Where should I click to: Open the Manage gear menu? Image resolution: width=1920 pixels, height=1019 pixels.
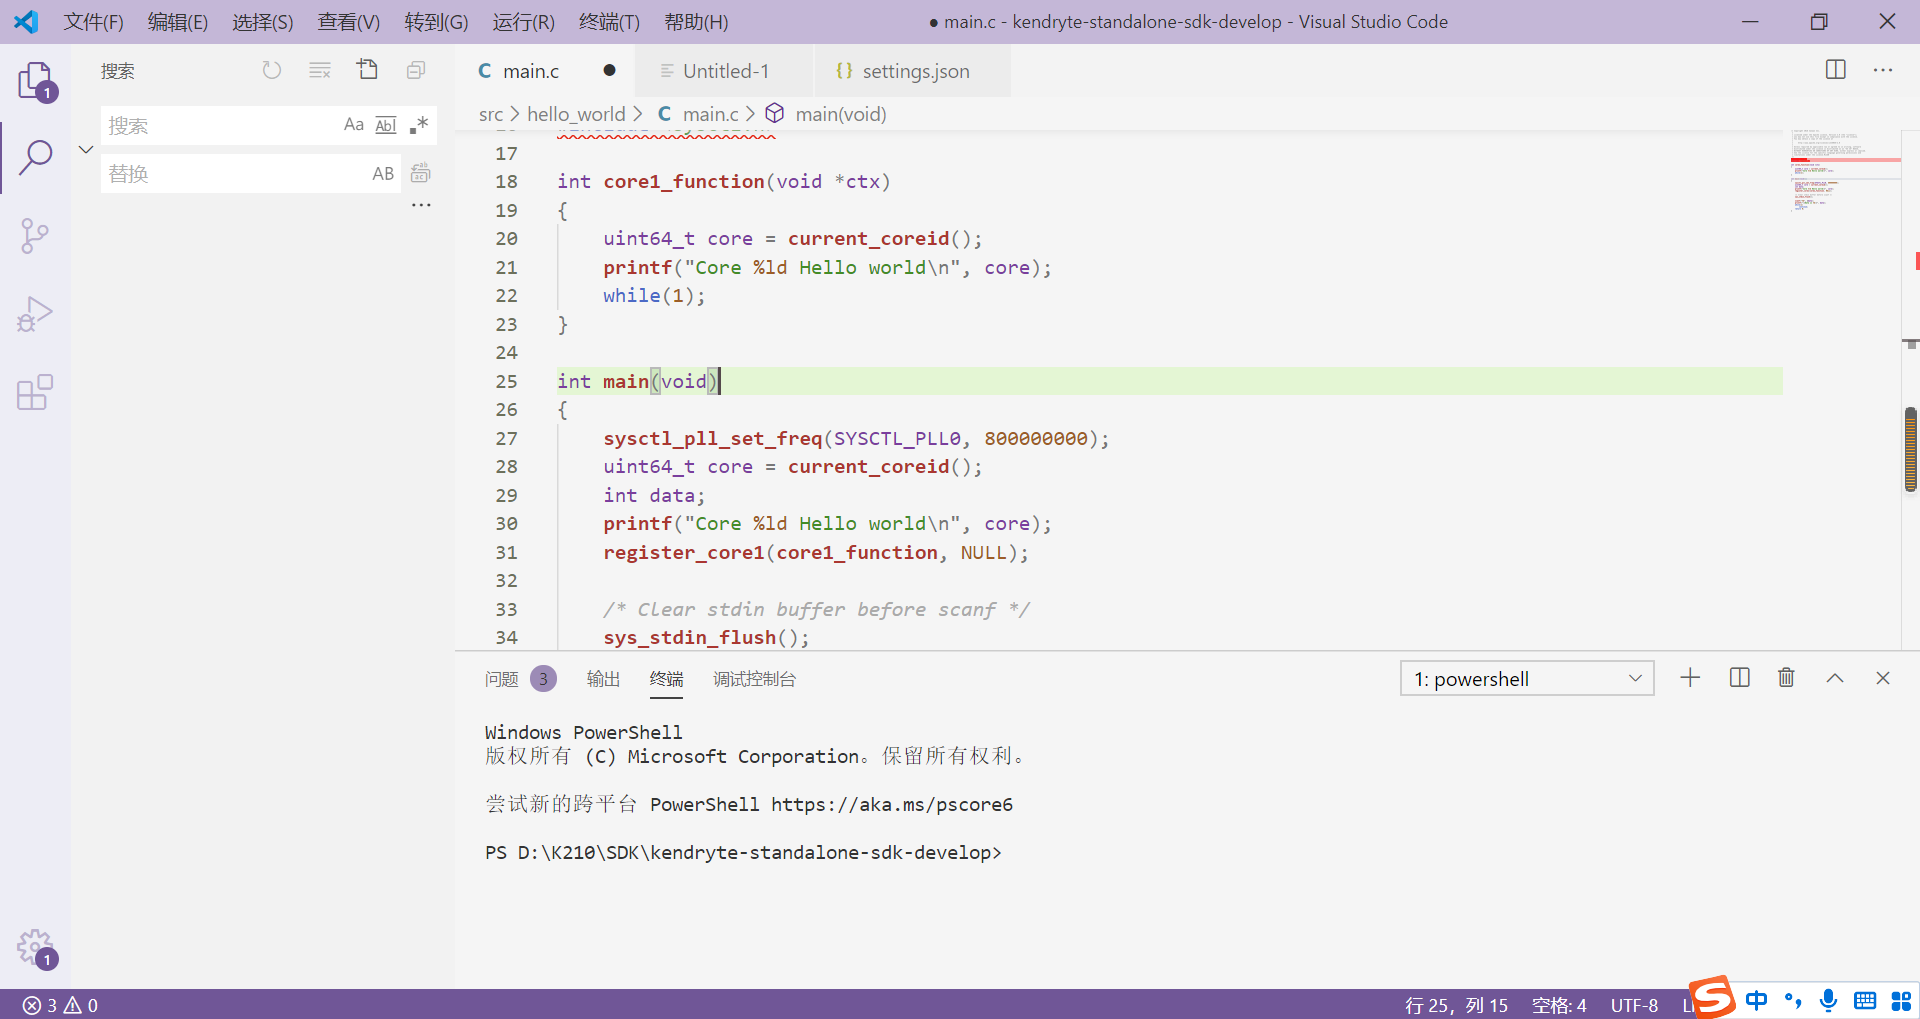point(36,947)
